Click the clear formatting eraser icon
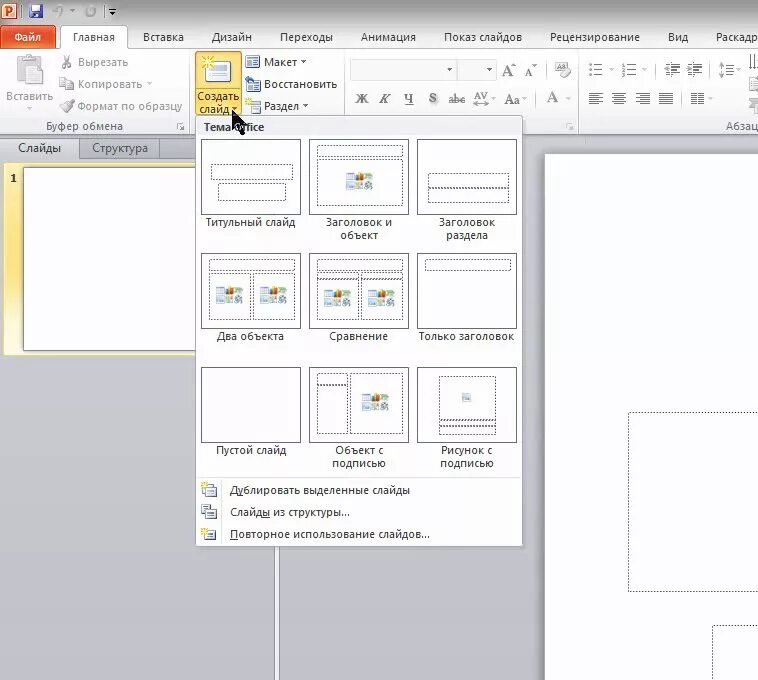The image size is (758, 680). 562,70
